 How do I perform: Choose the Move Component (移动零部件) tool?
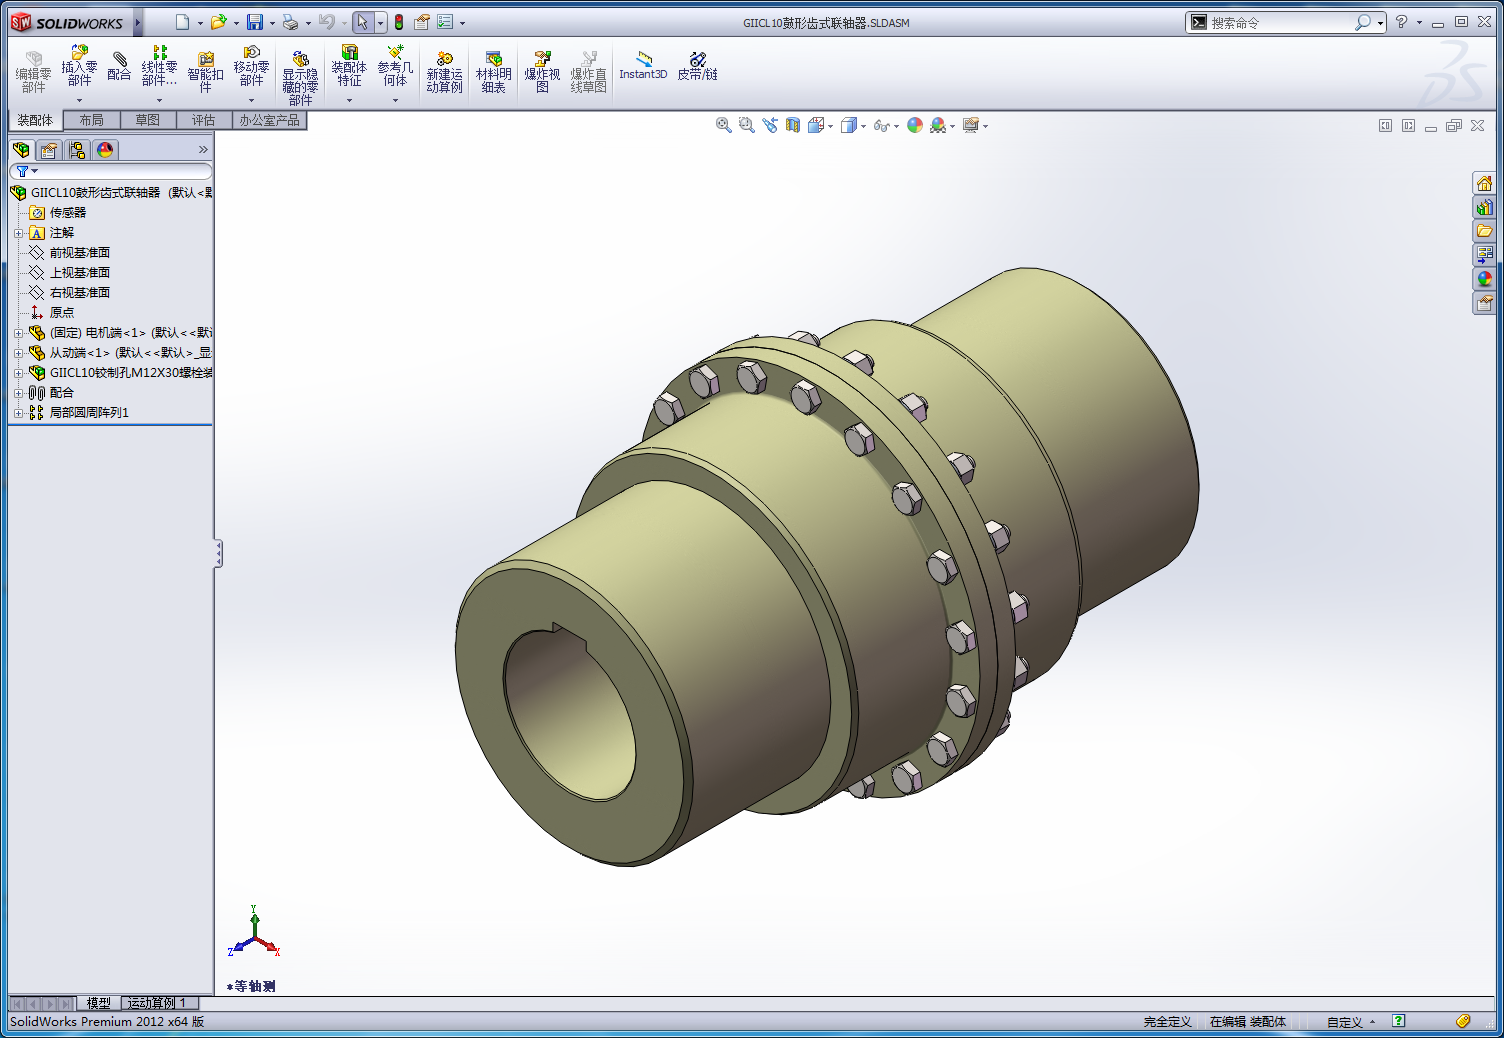pyautogui.click(x=251, y=65)
